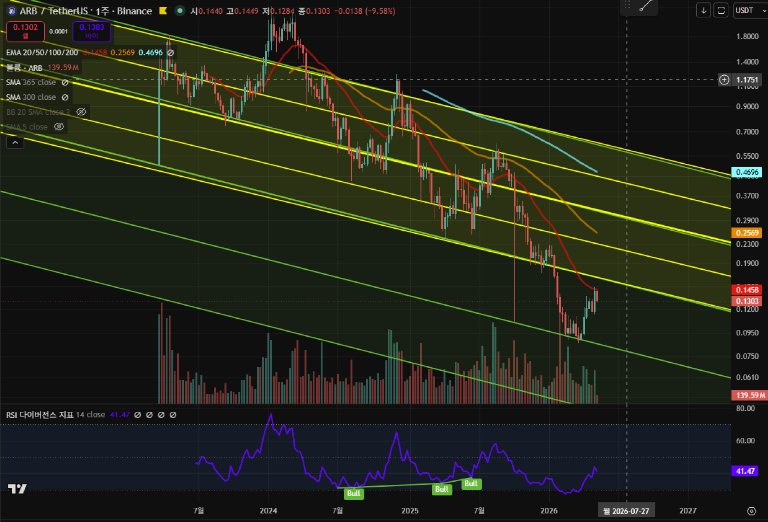The width and height of the screenshot is (768, 522).
Task: Toggle visibility of BB 20 SMA close 2
Action: pyautogui.click(x=81, y=112)
